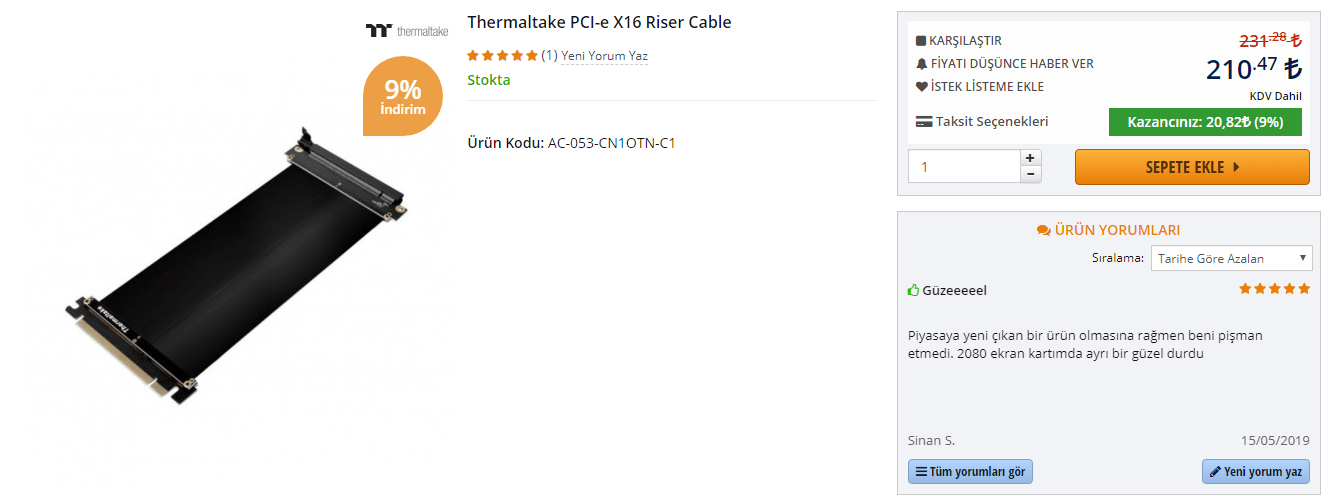Click the bell icon for price drop alert
The width and height of the screenshot is (1328, 496).
tap(922, 64)
